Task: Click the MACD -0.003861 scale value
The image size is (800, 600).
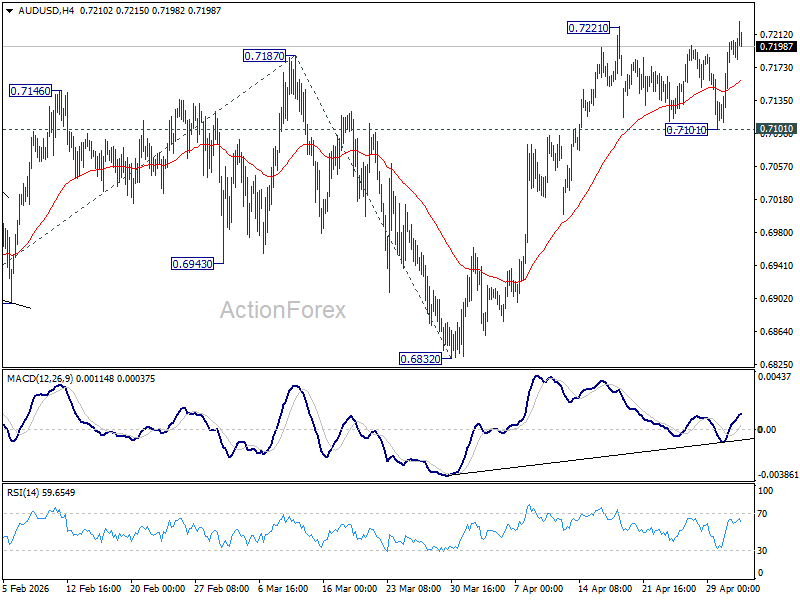Action: pyautogui.click(x=778, y=475)
